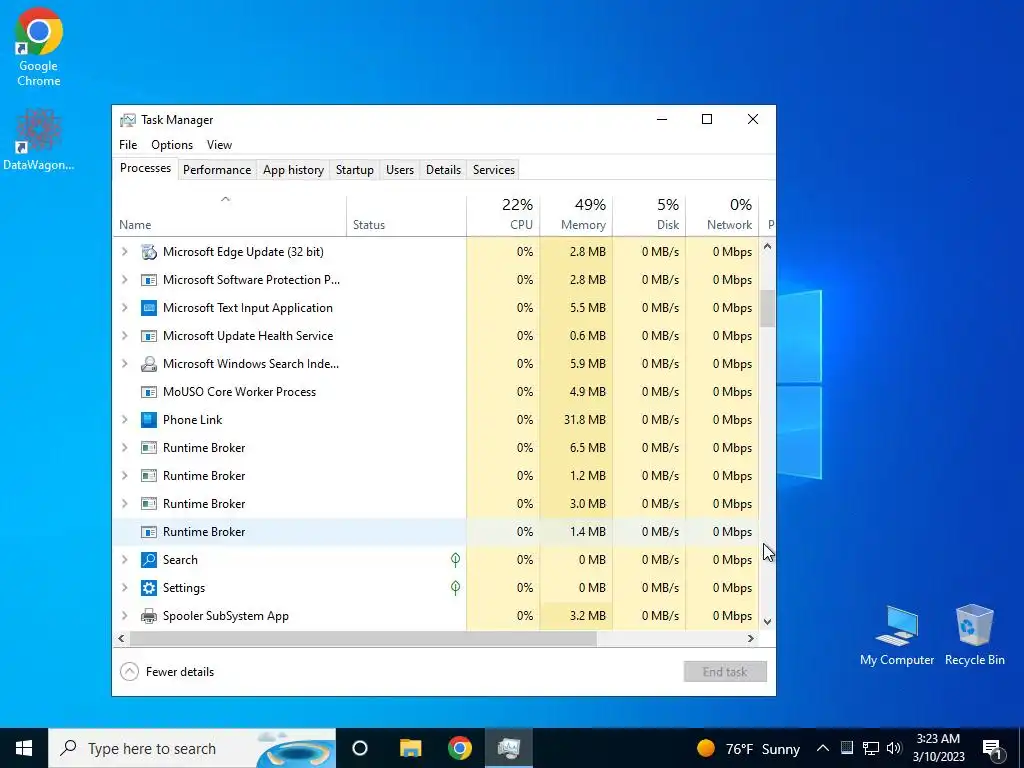1024x768 pixels.
Task: Click horizontal scrollbar right arrow
Action: click(751, 639)
